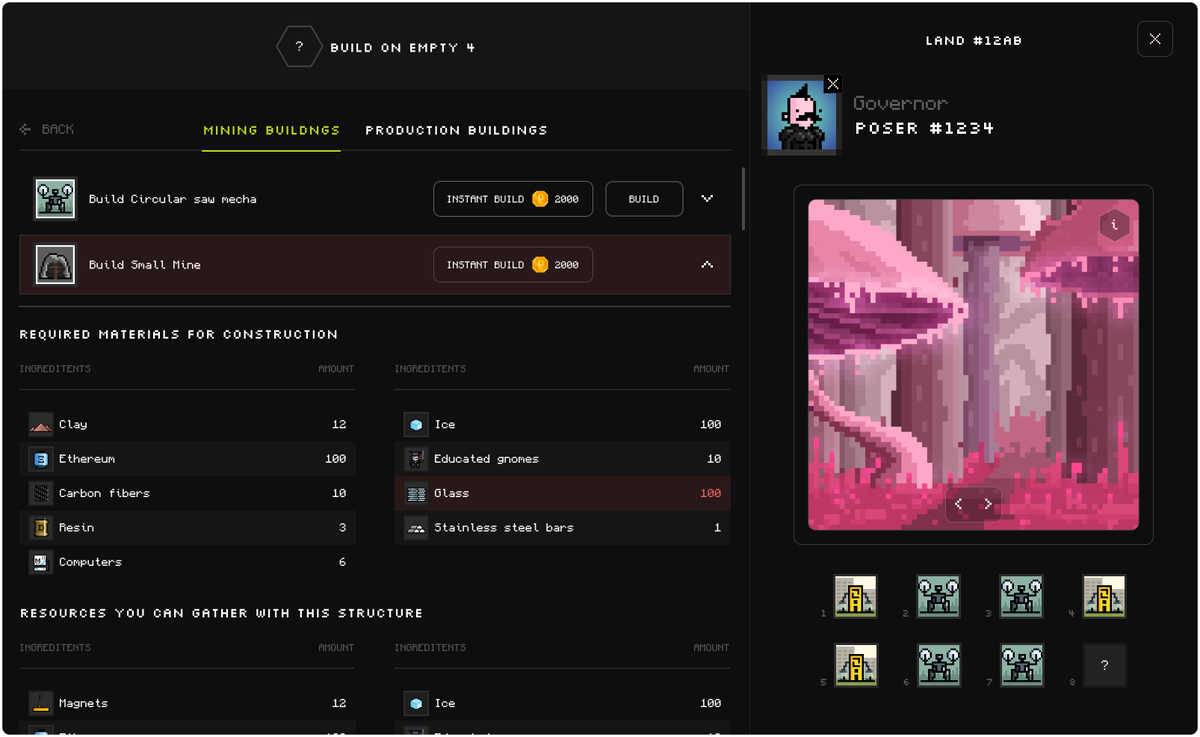Select building slot 3 mecha
1200x737 pixels.
(x=1021, y=597)
